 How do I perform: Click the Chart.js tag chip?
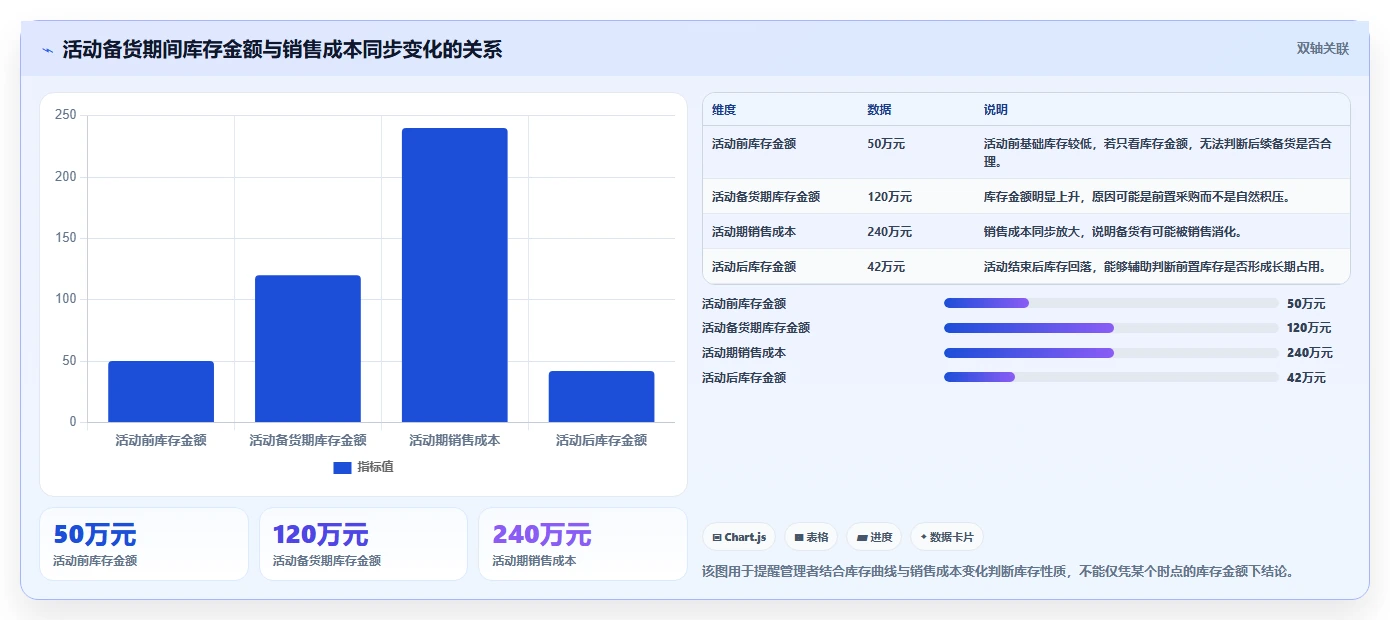739,537
